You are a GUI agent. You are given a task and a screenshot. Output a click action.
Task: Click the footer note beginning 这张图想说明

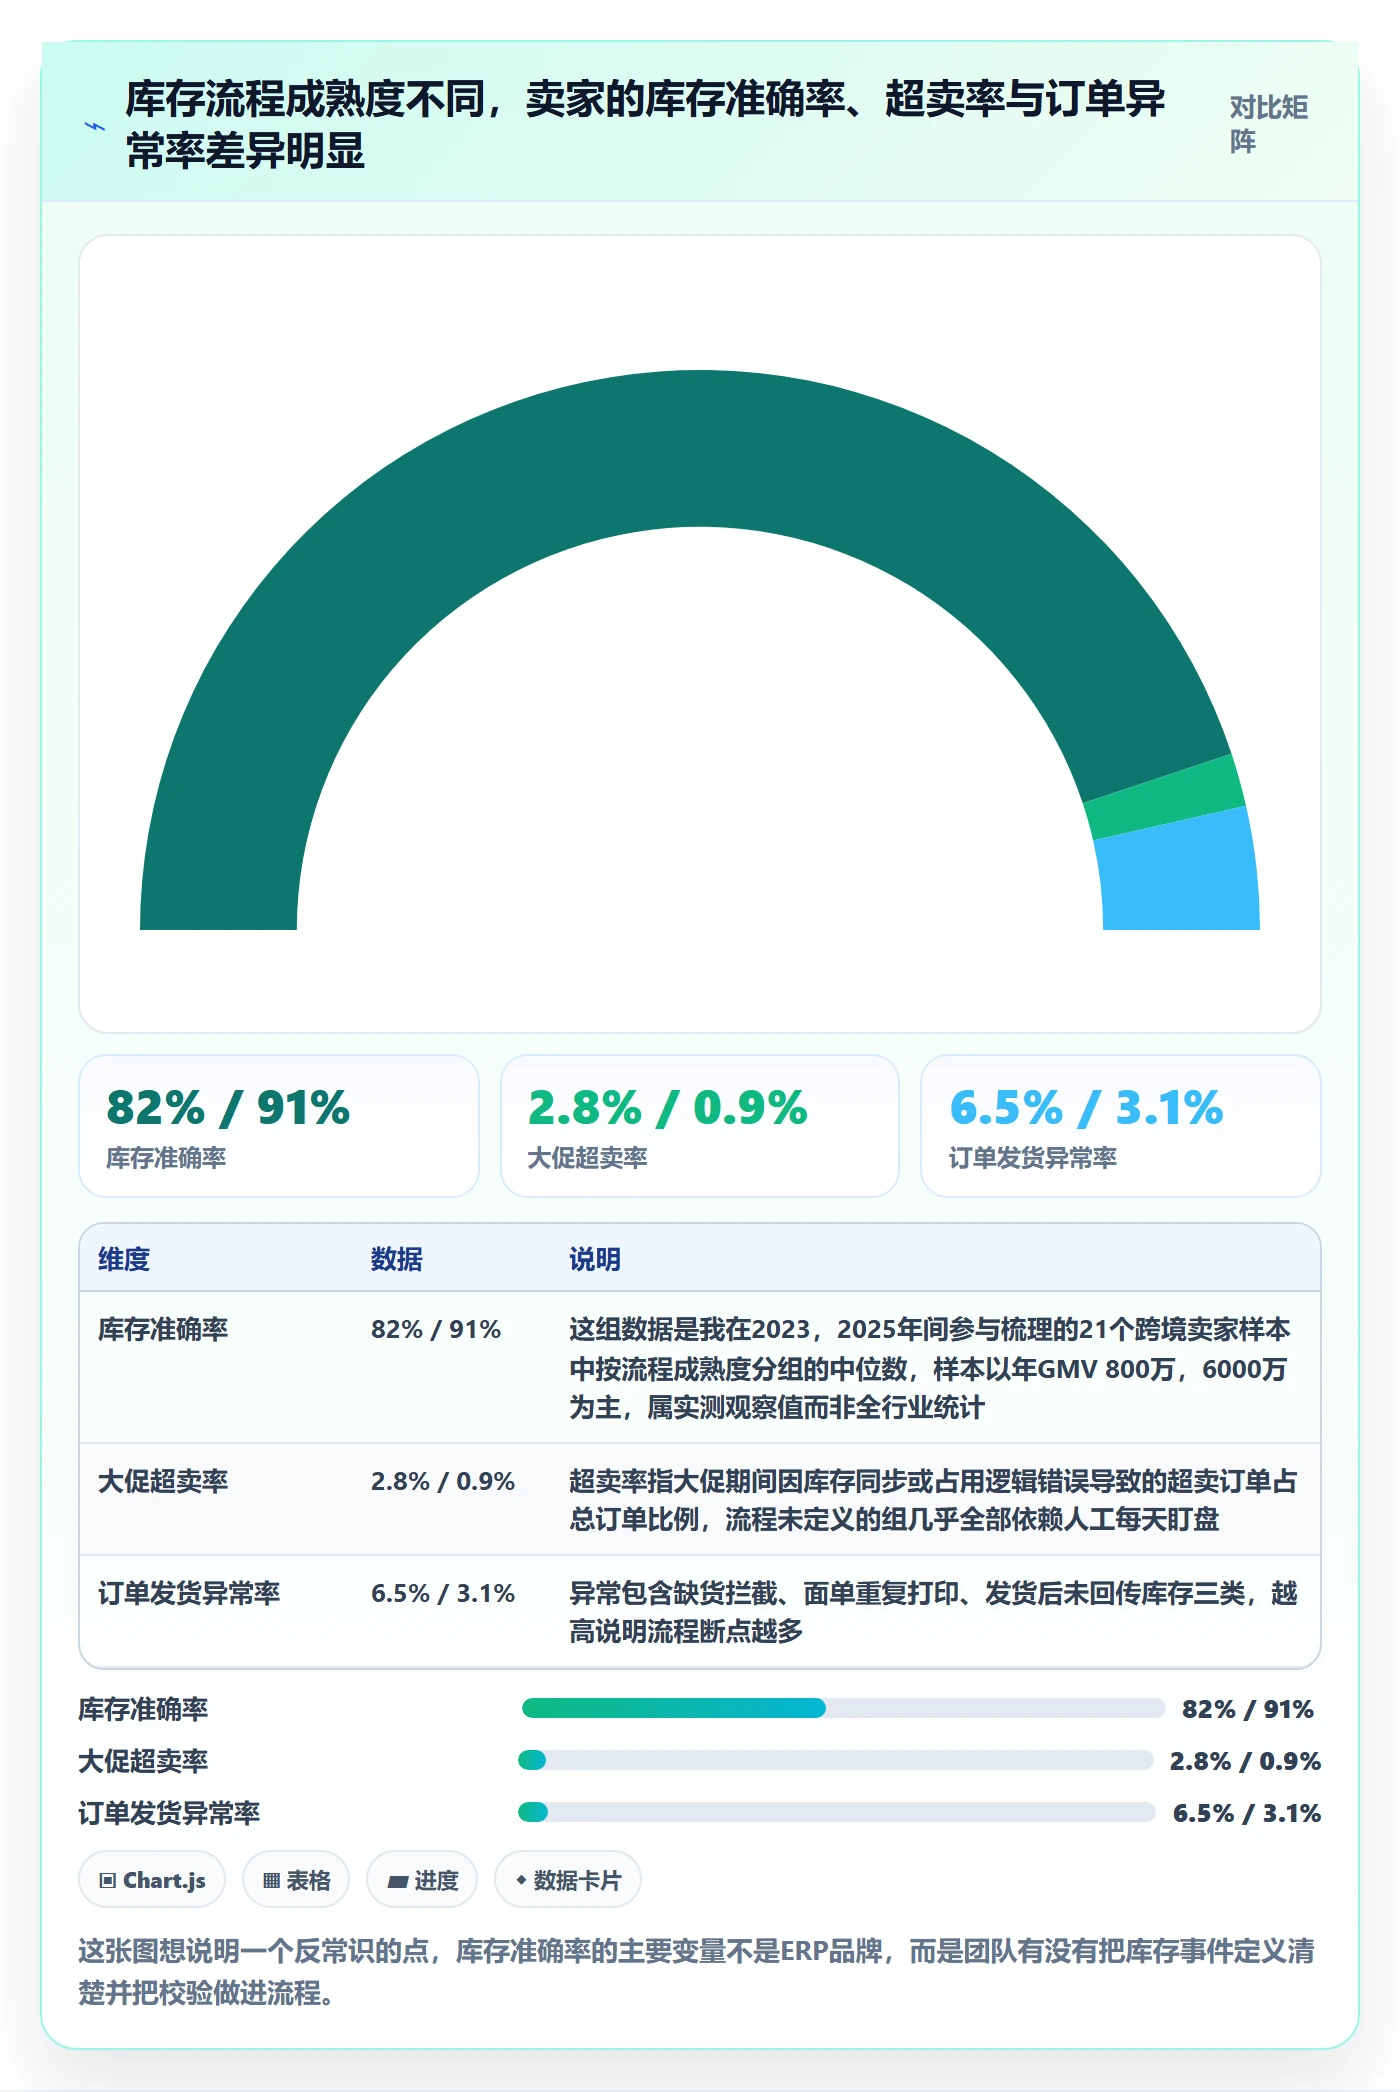coord(697,1972)
